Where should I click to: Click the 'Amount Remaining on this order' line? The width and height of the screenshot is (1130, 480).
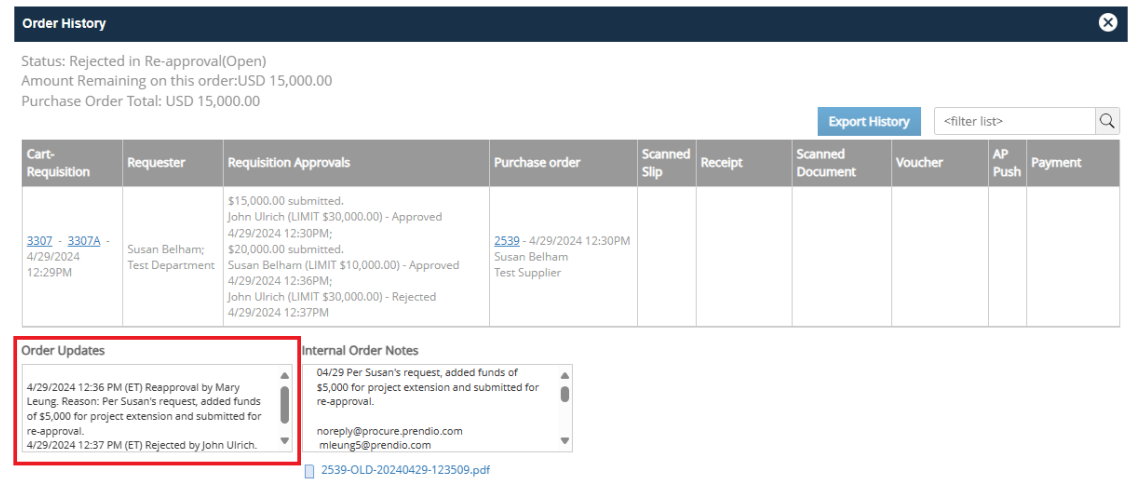tap(177, 81)
